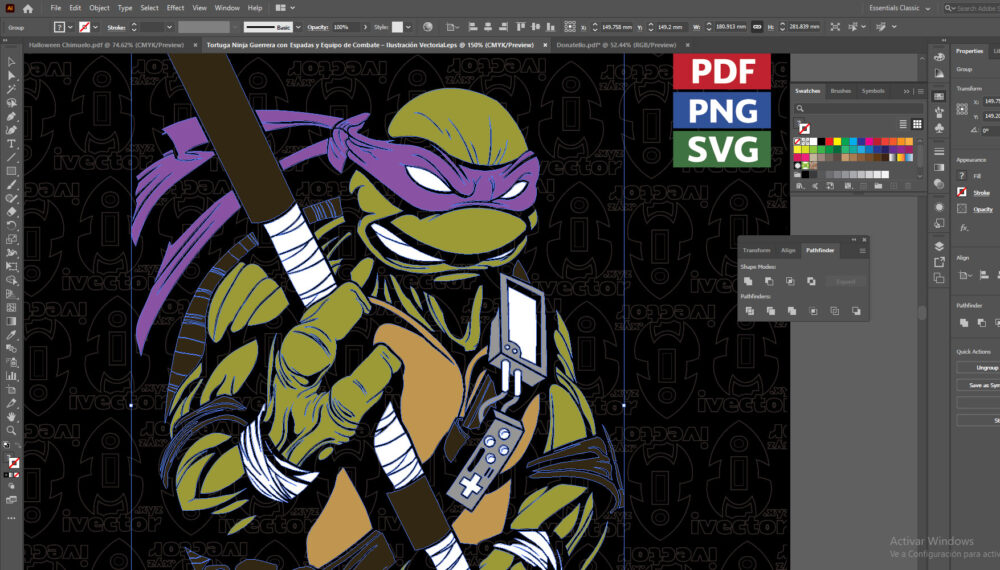Open the graphic Style dropdown

tap(408, 27)
